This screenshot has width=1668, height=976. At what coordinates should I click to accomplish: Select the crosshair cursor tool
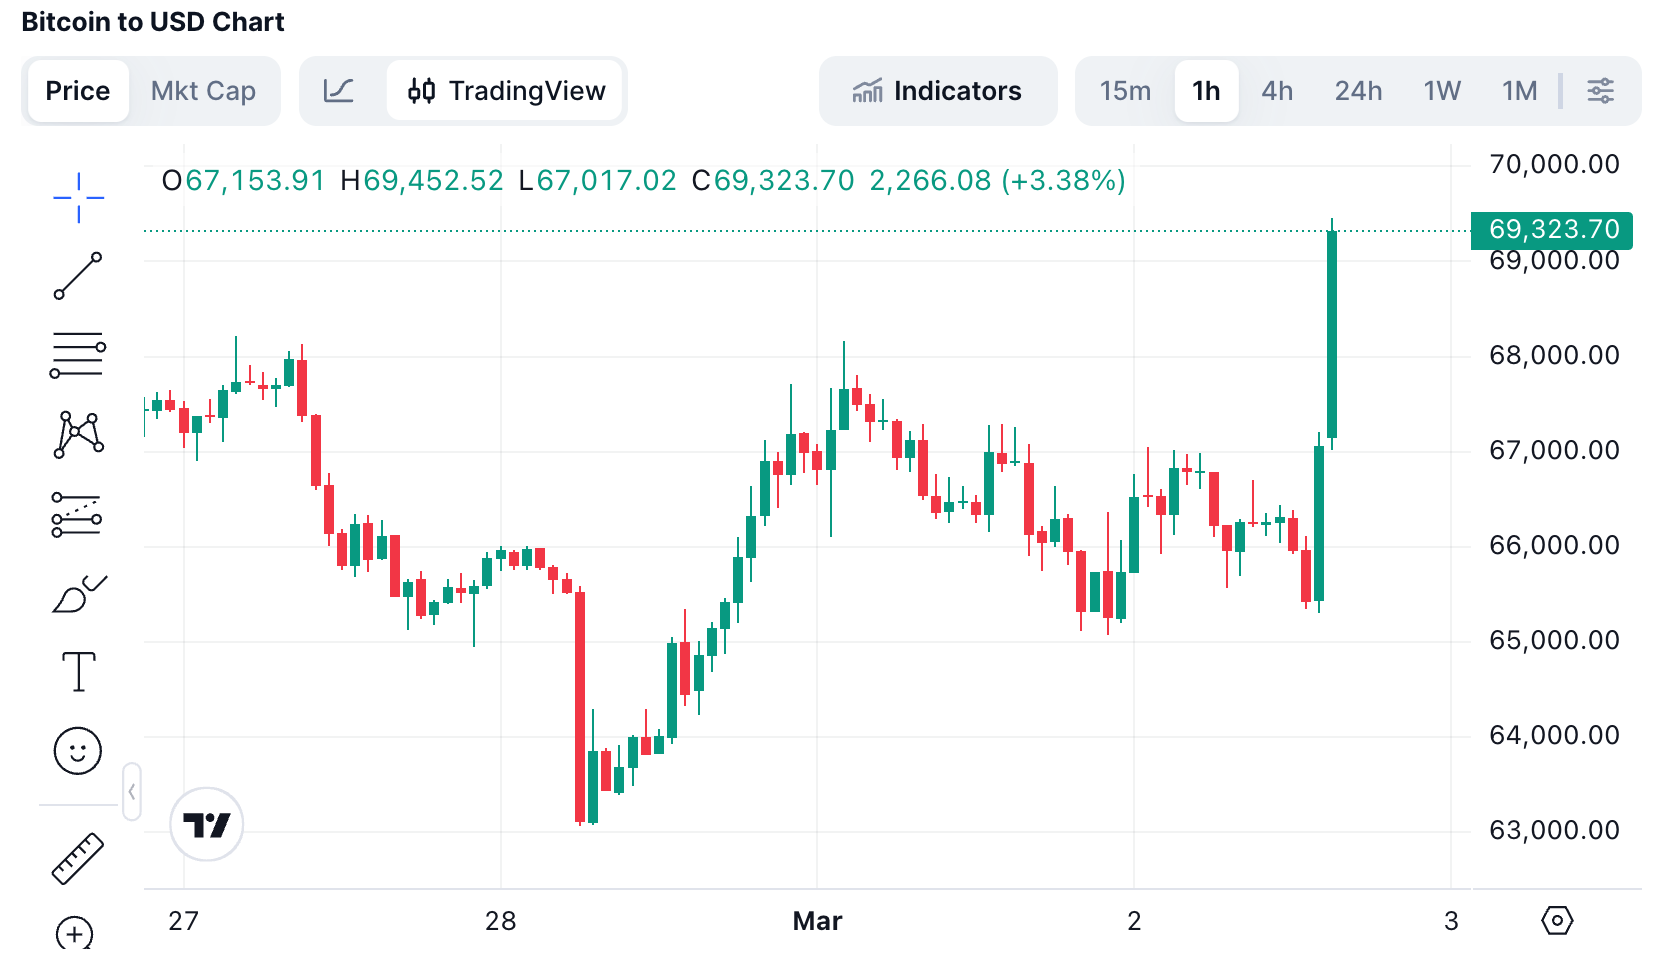[x=78, y=197]
